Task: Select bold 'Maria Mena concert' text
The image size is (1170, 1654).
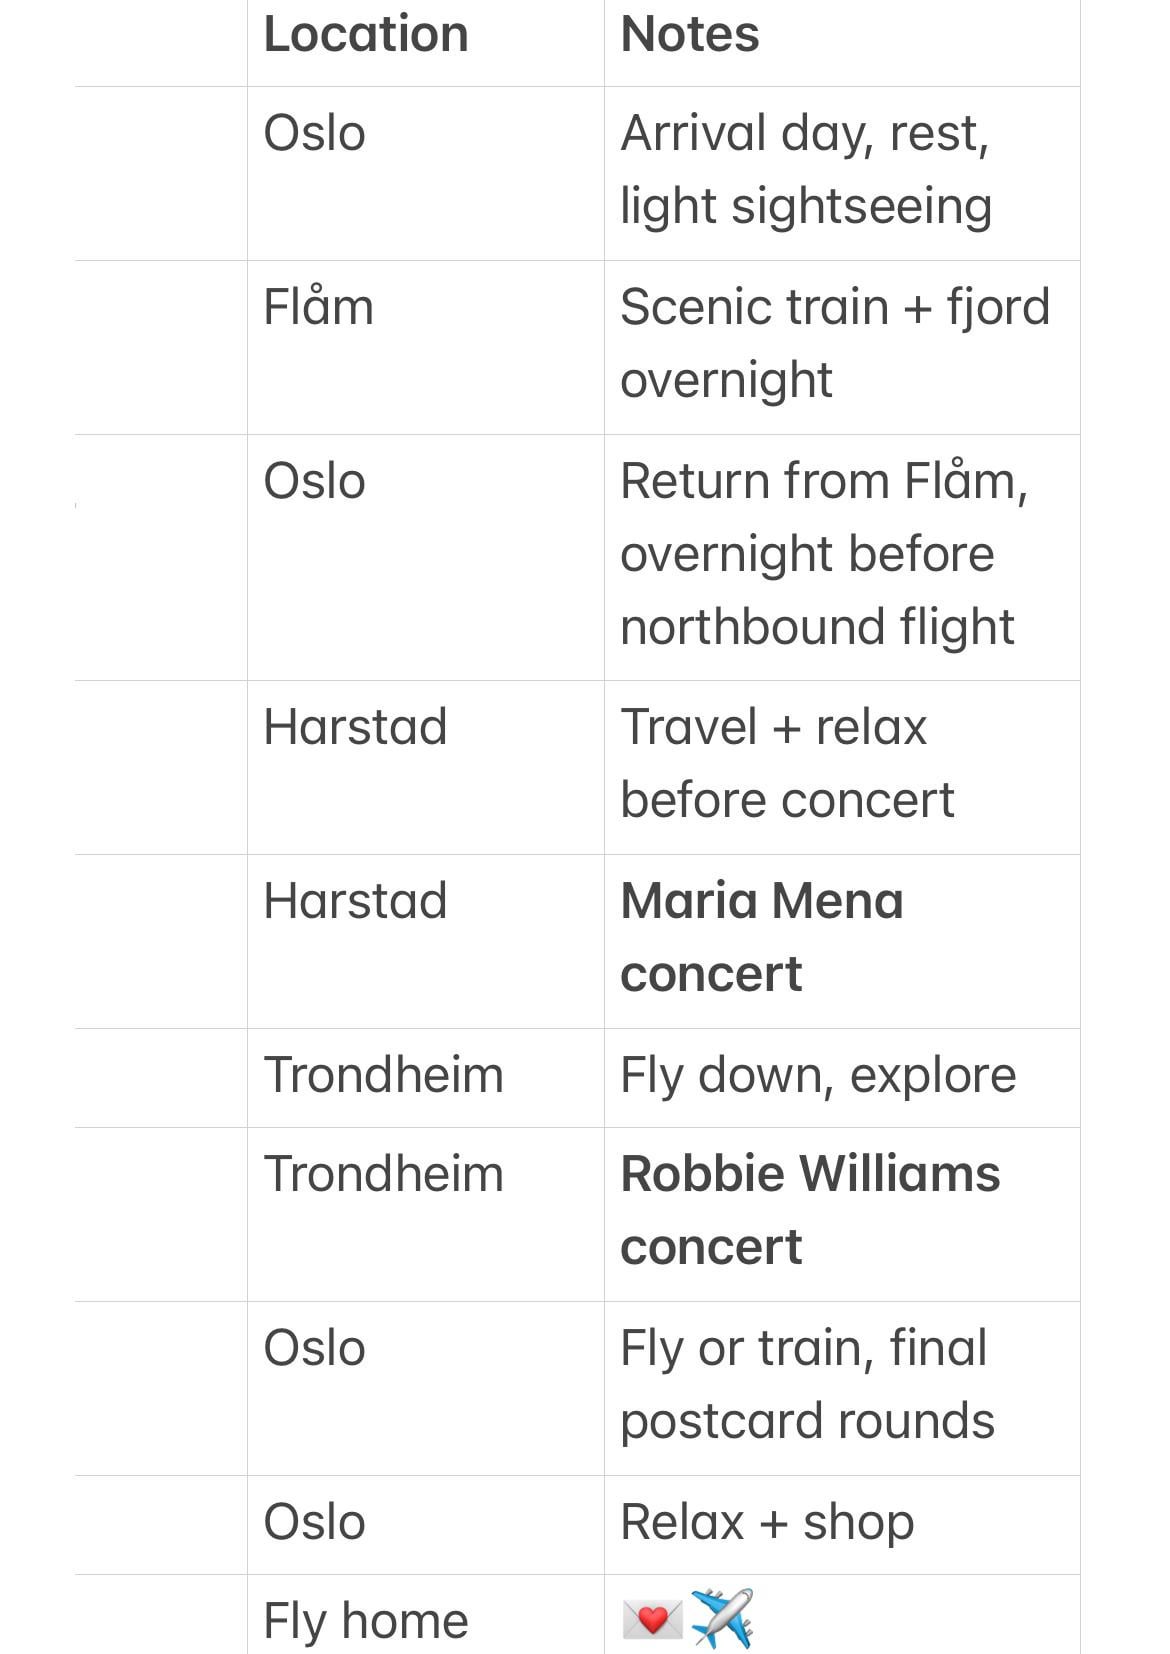Action: click(762, 937)
